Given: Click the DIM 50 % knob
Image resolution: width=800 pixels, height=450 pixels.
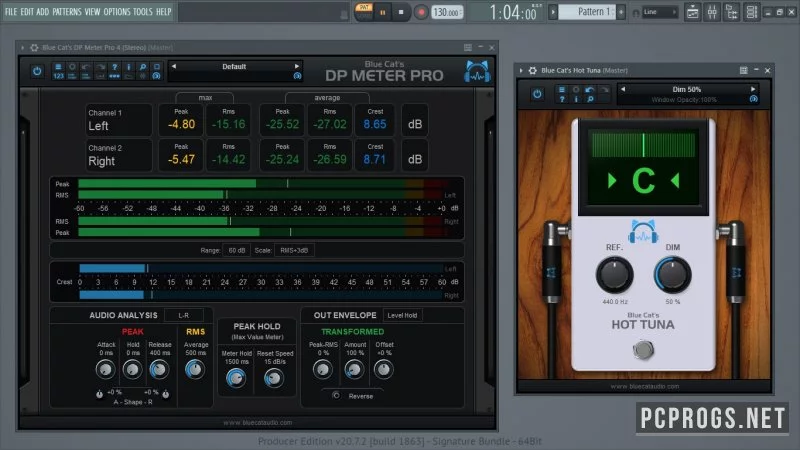Looking at the screenshot, I should [673, 274].
